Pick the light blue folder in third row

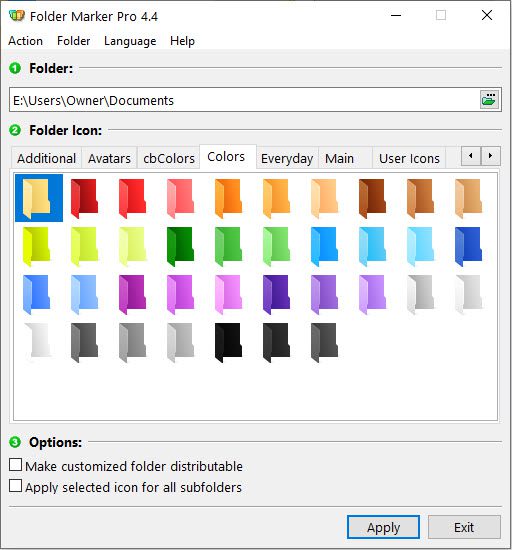click(x=84, y=294)
